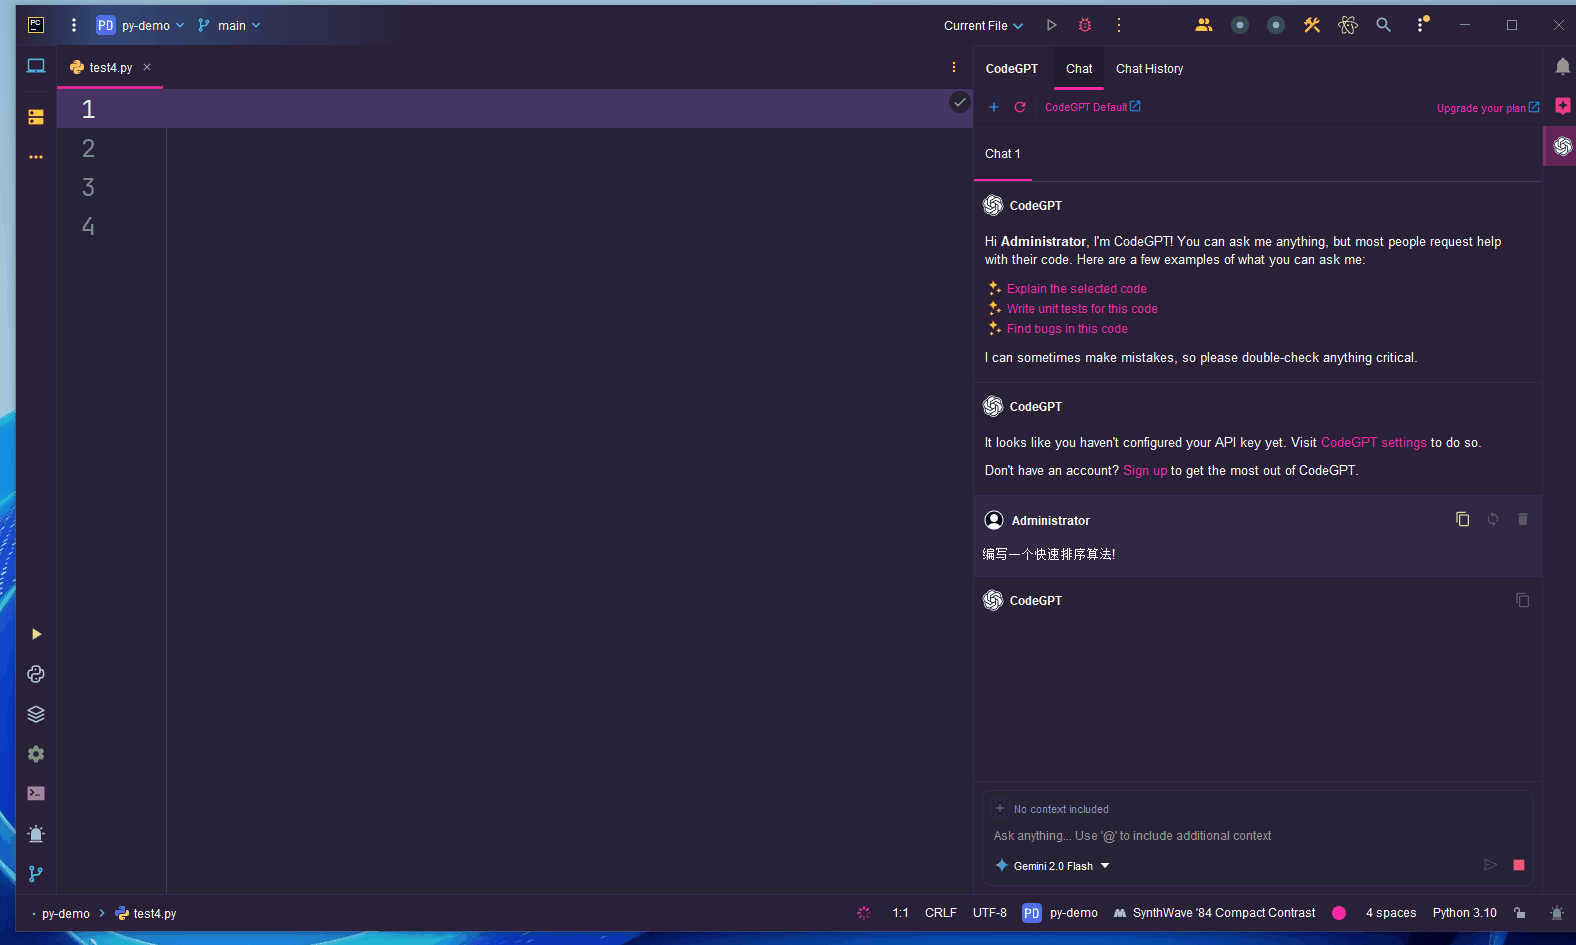Open IDE and project settings menu
Image resolution: width=1576 pixels, height=945 pixels.
1422,25
